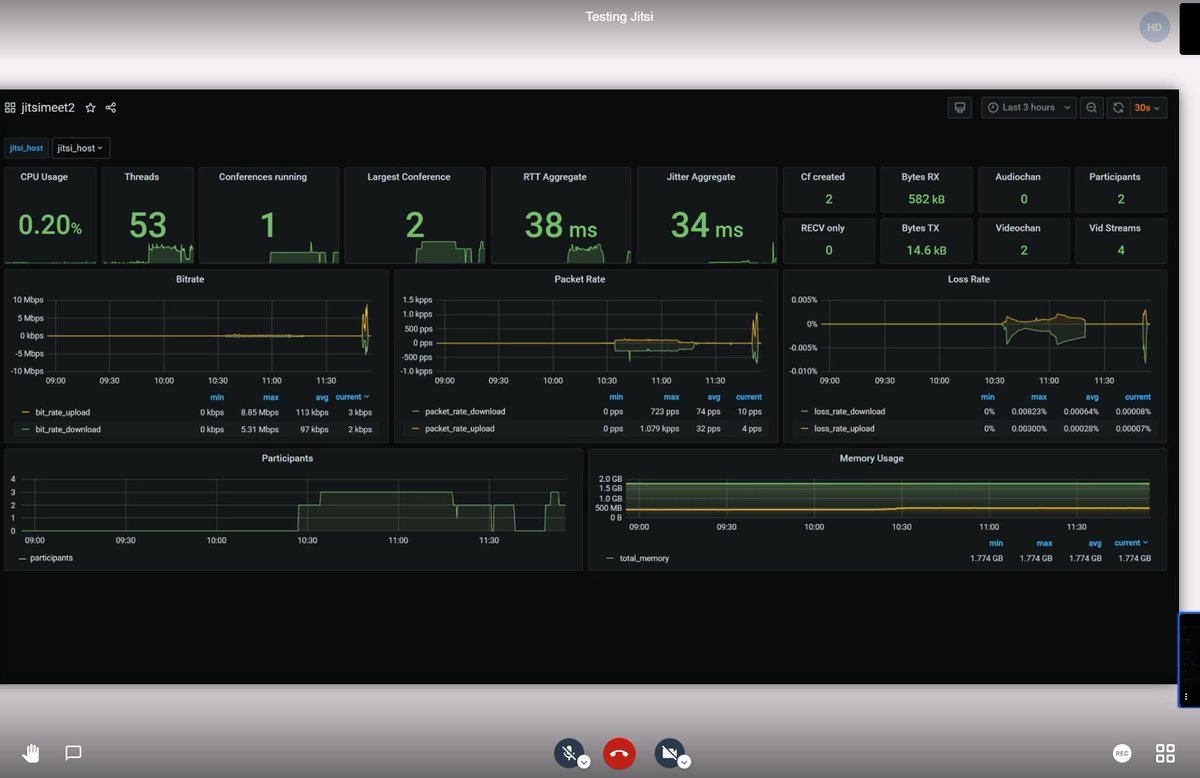Expand the Participants graph title menu
Screen dimensions: 1200x778
pos(287,458)
